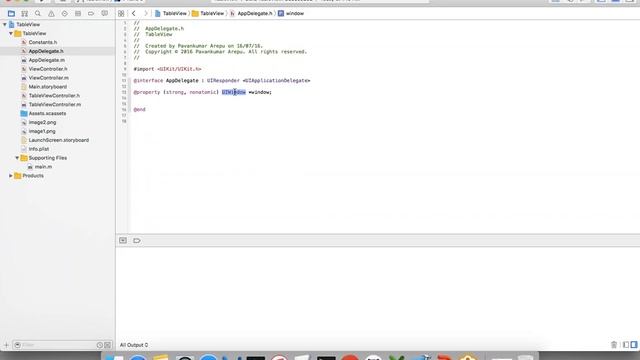Open the Test navigator

(x=64, y=13)
